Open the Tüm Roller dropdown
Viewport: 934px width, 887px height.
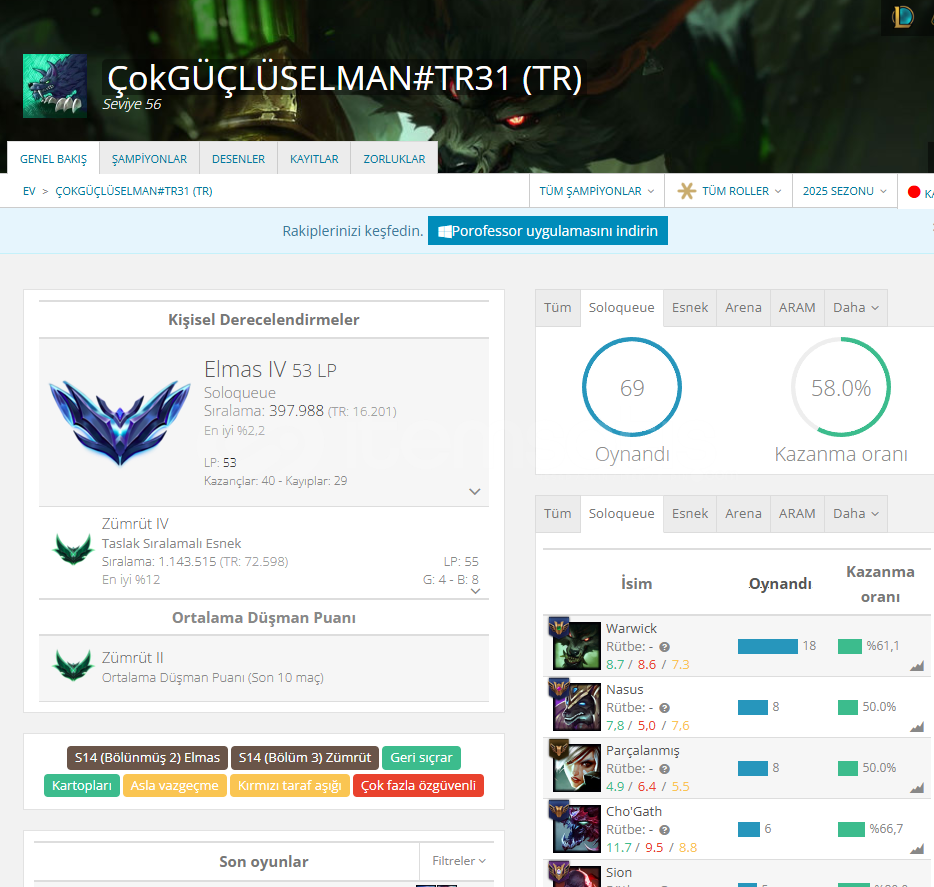728,191
